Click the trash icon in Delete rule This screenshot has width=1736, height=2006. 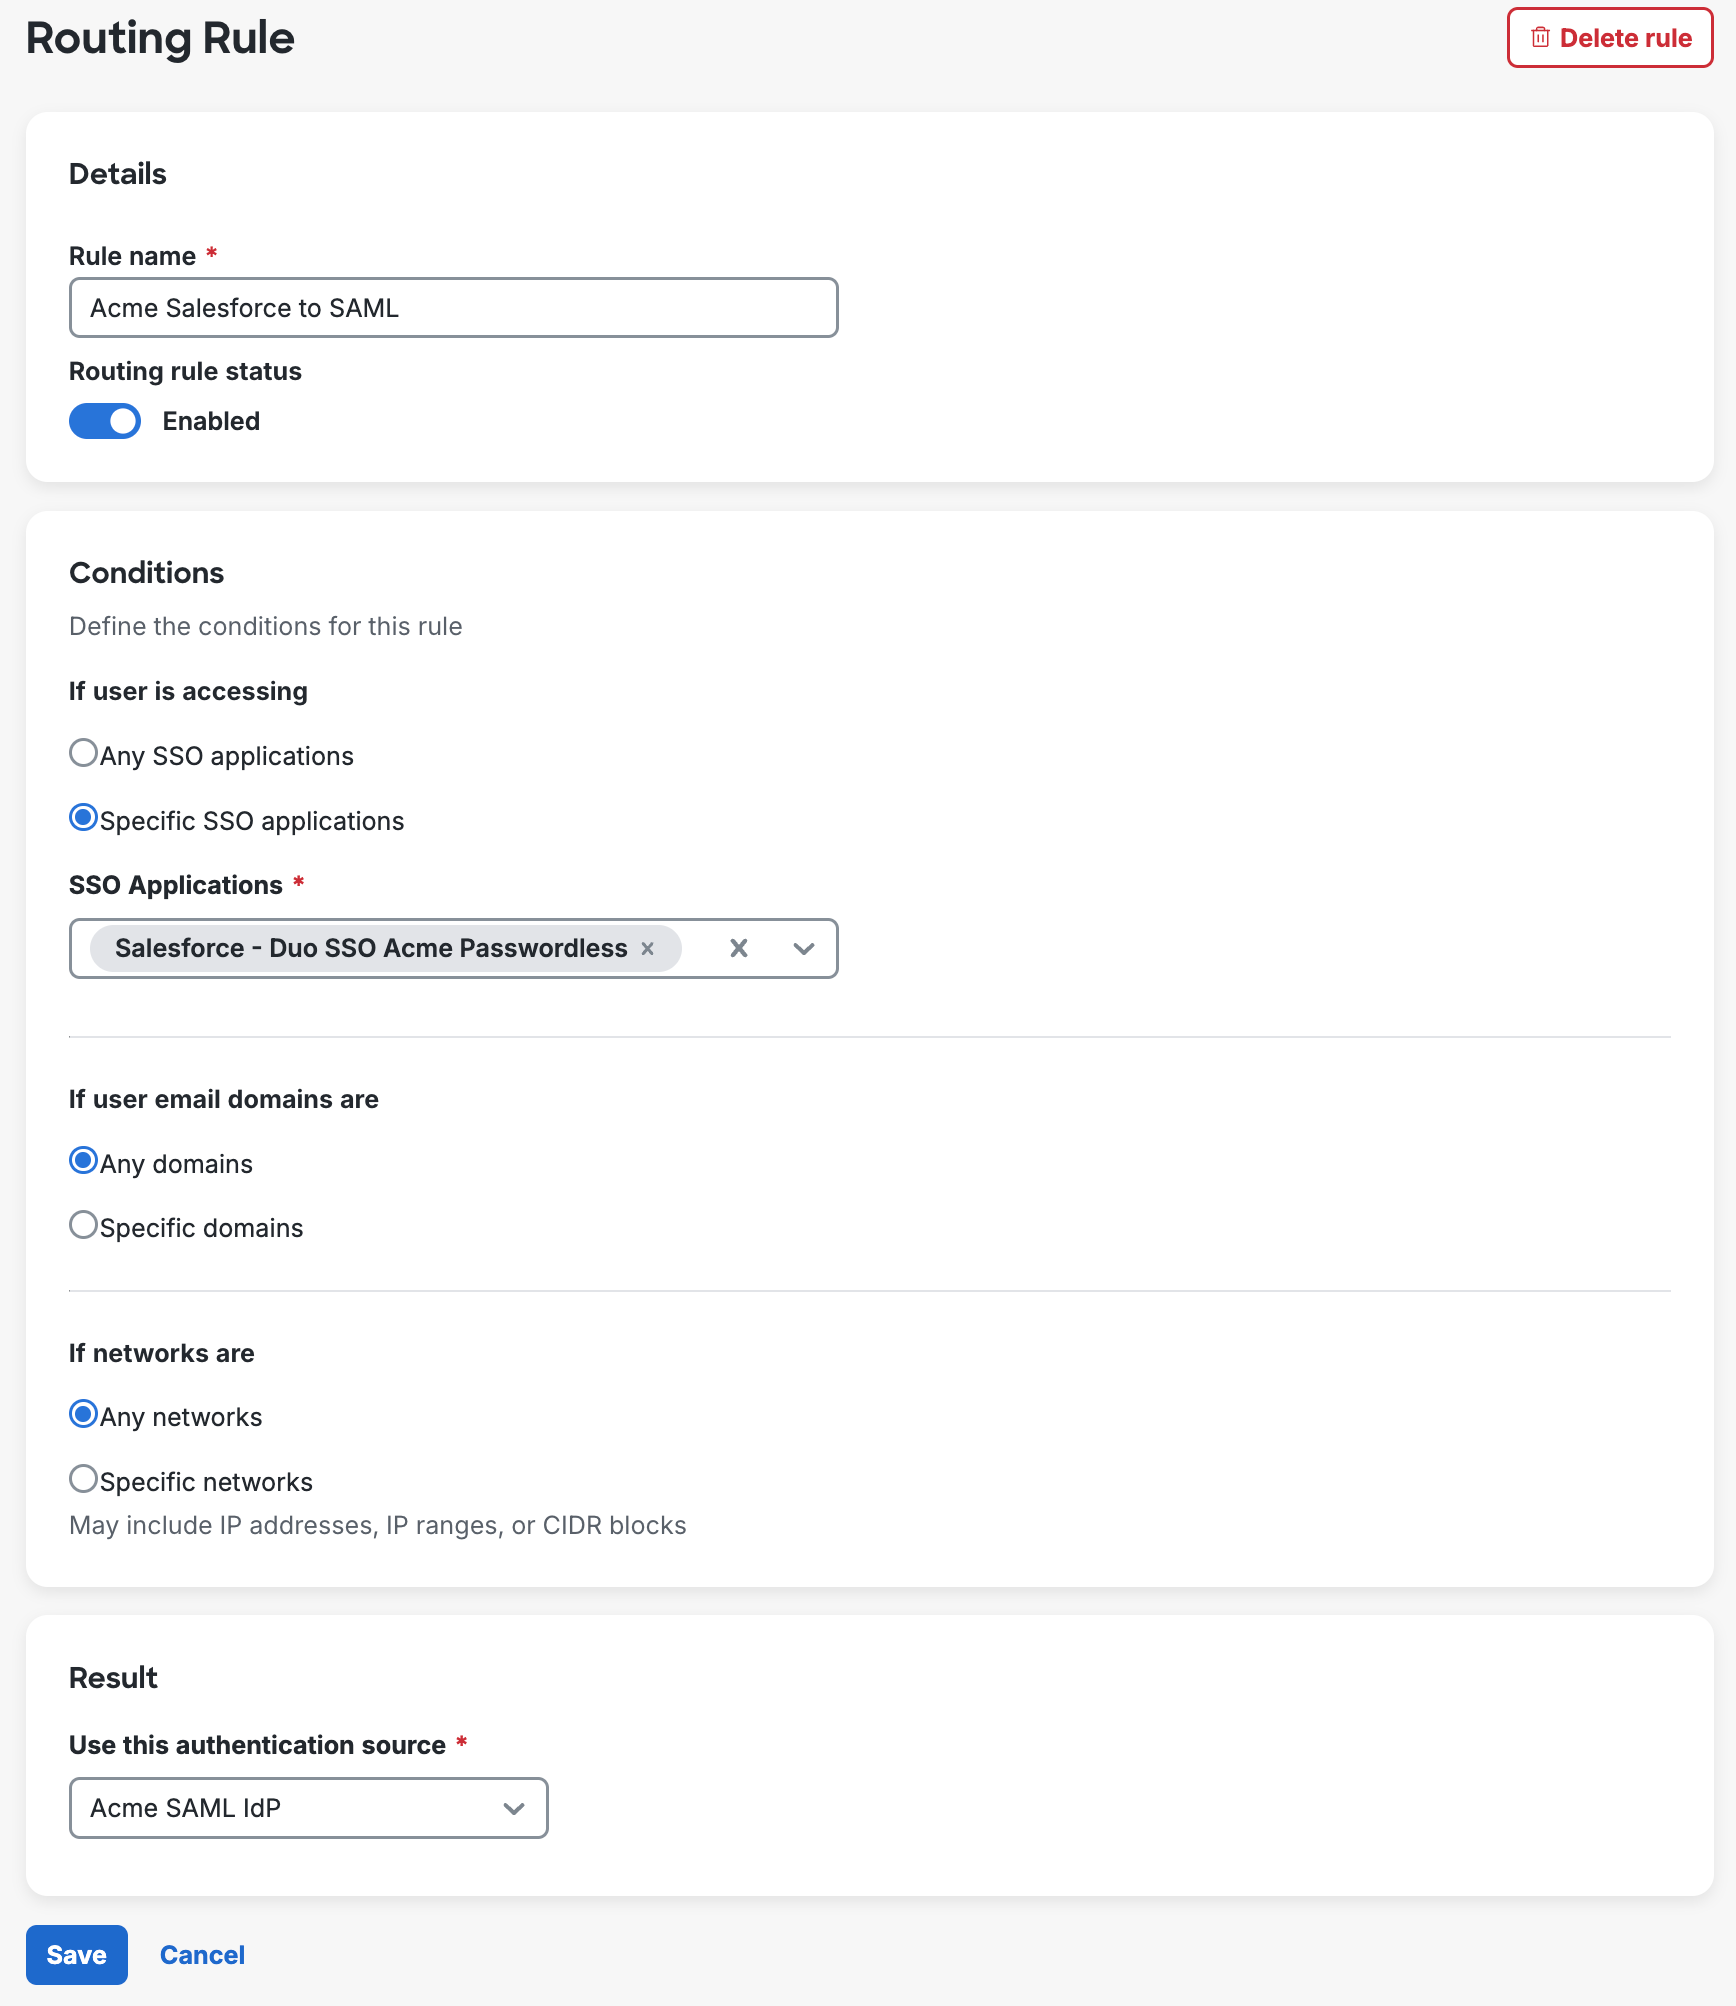pyautogui.click(x=1539, y=37)
